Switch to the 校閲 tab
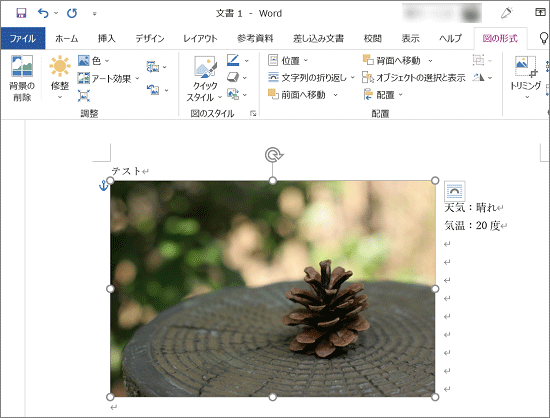 click(x=373, y=38)
